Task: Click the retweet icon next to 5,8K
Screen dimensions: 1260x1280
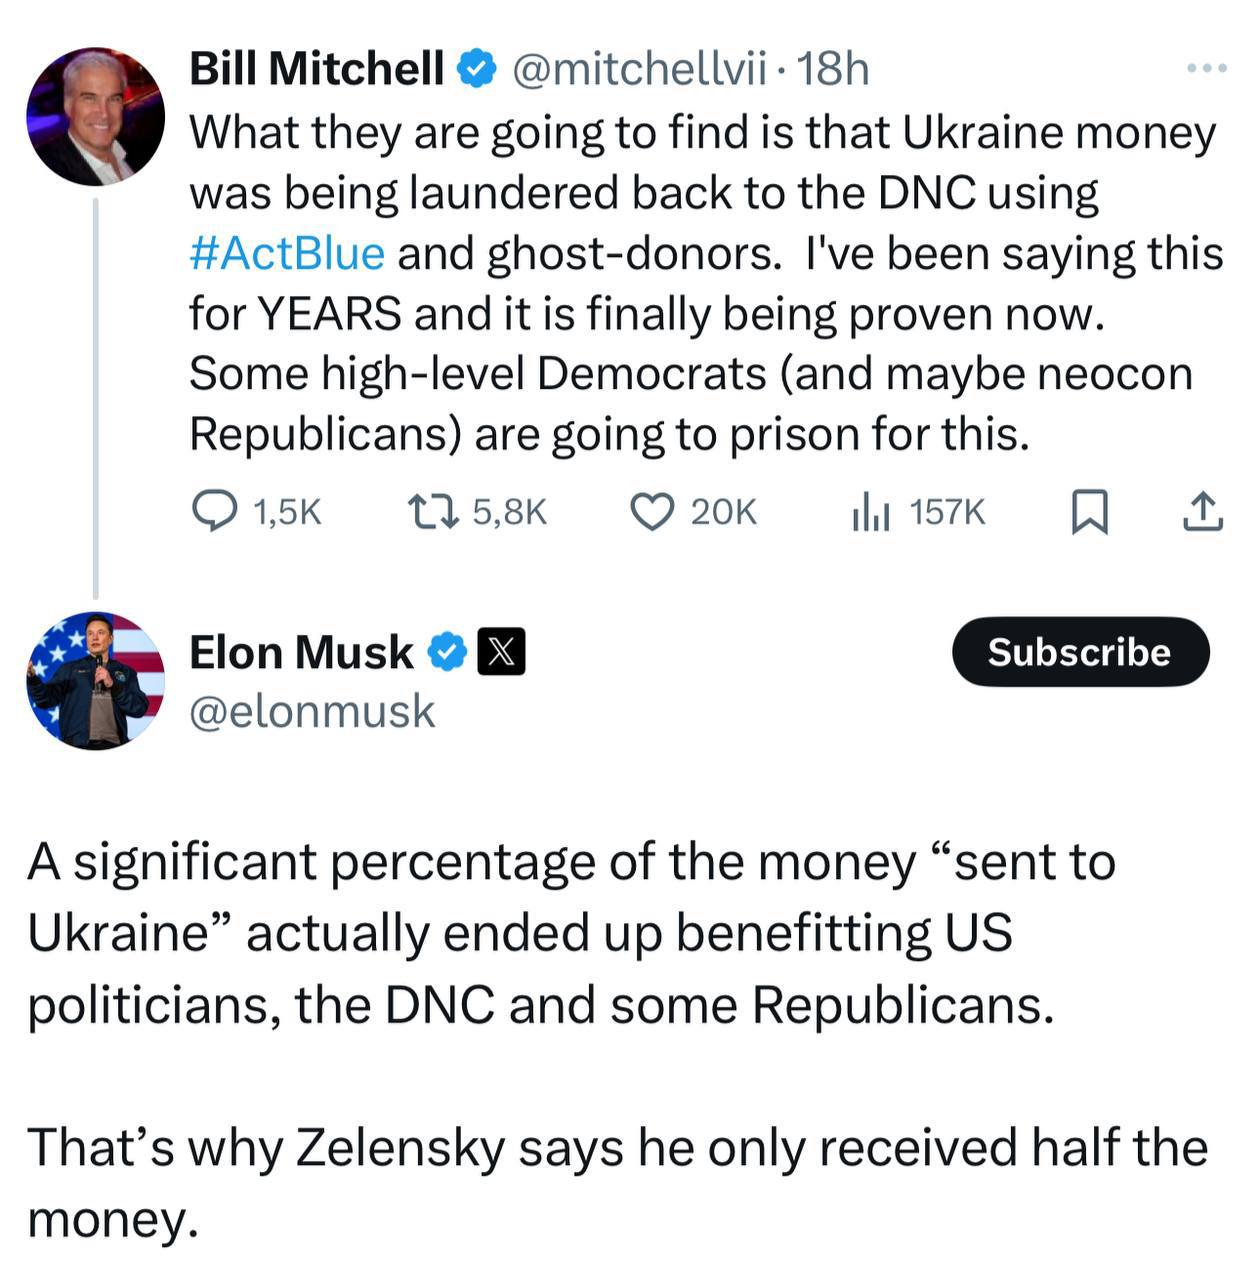Action: (x=434, y=512)
